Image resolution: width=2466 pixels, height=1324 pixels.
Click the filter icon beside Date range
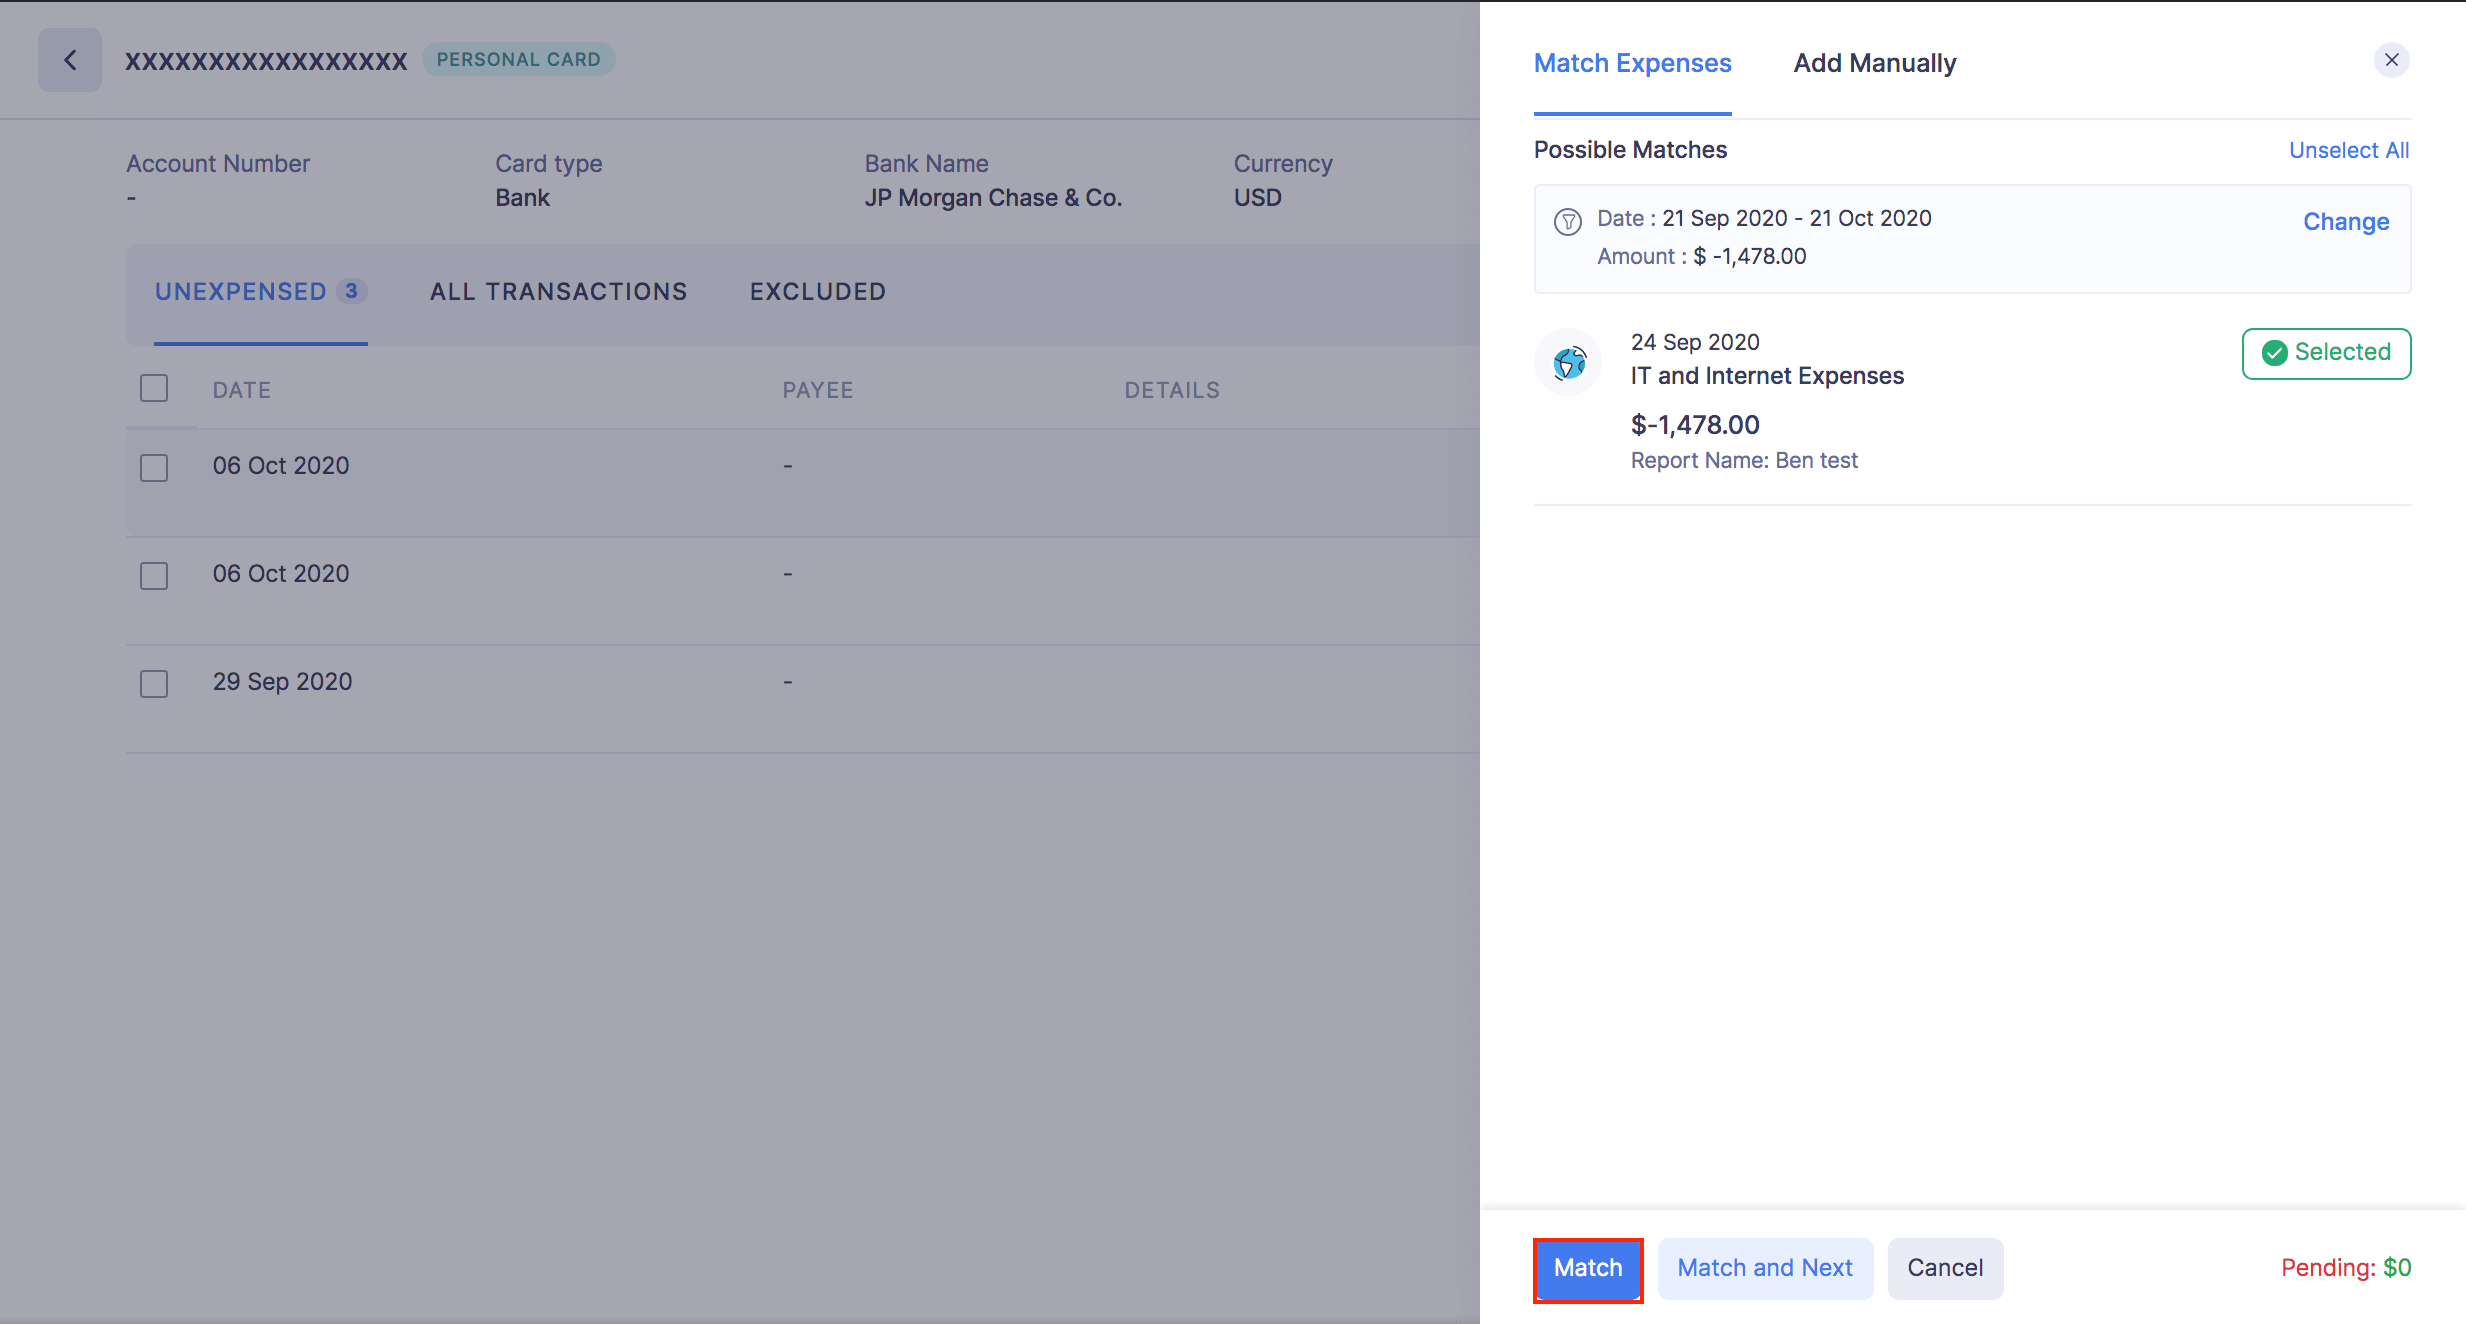[x=1567, y=221]
